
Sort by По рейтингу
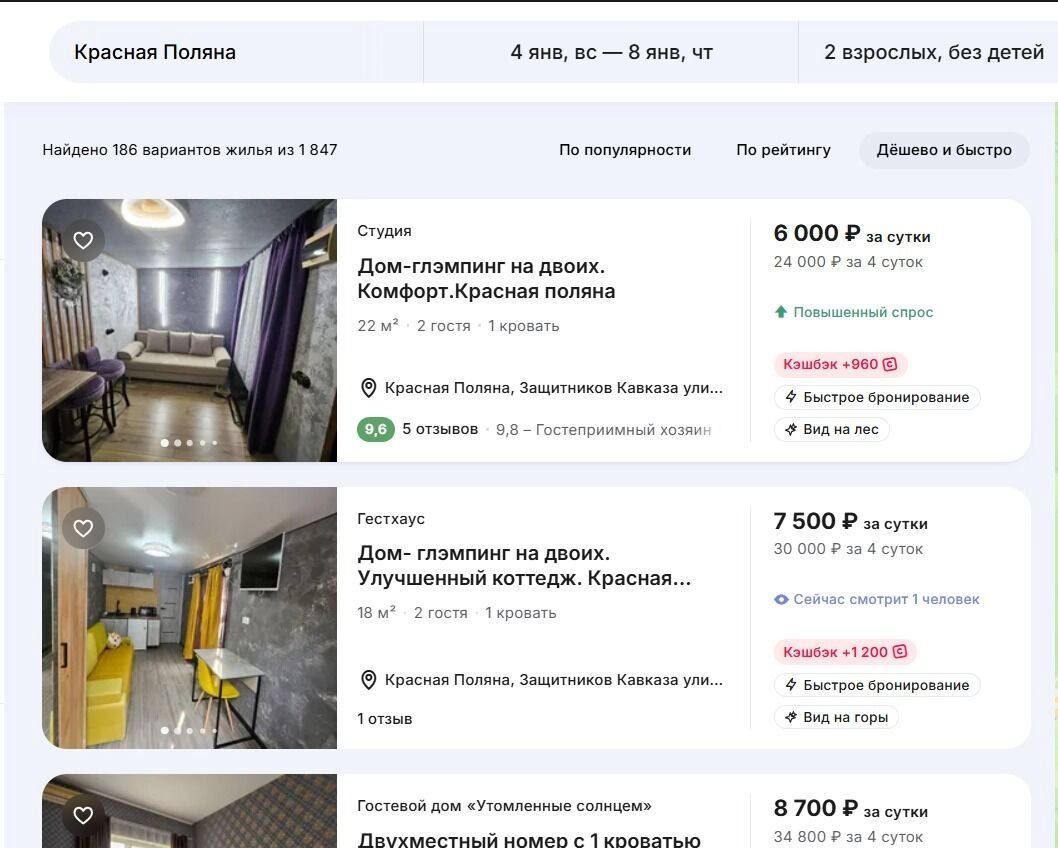tap(783, 150)
